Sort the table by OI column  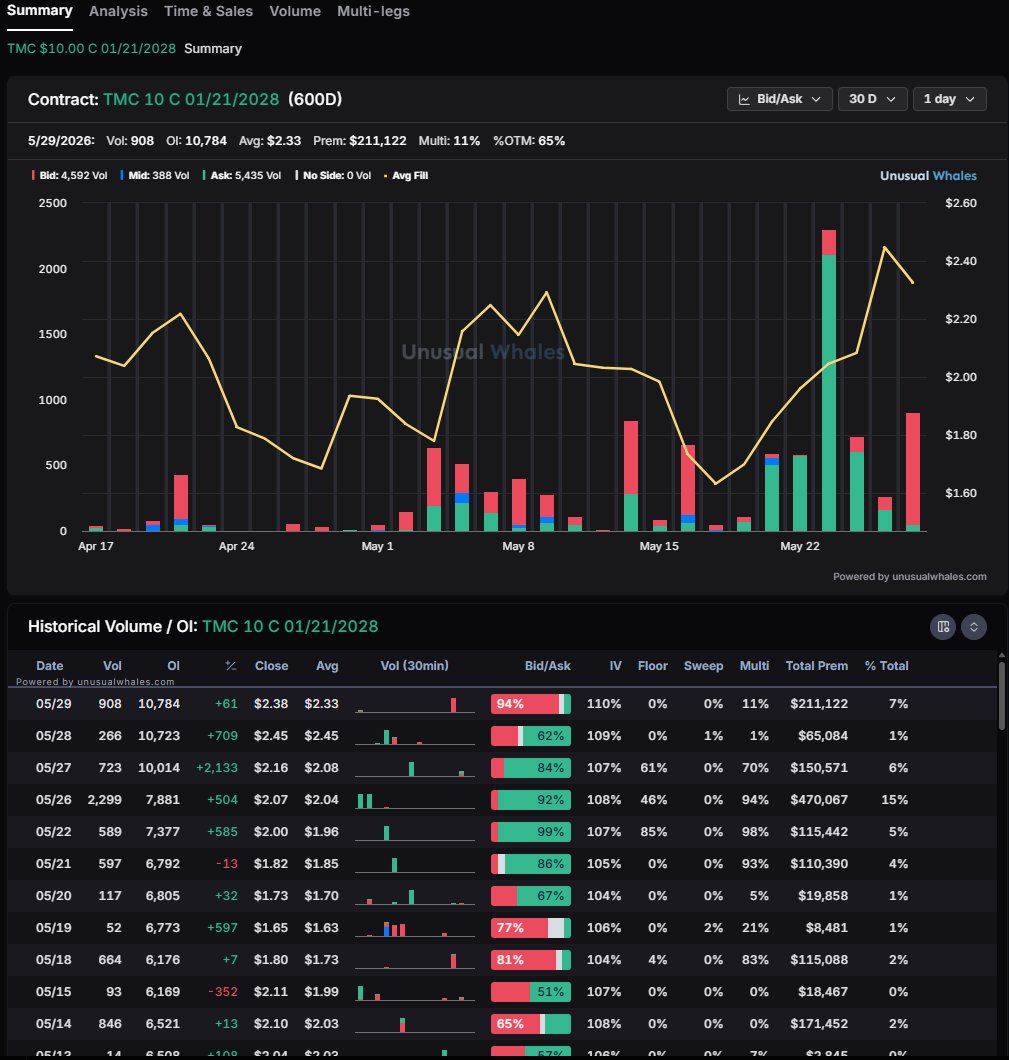(173, 666)
